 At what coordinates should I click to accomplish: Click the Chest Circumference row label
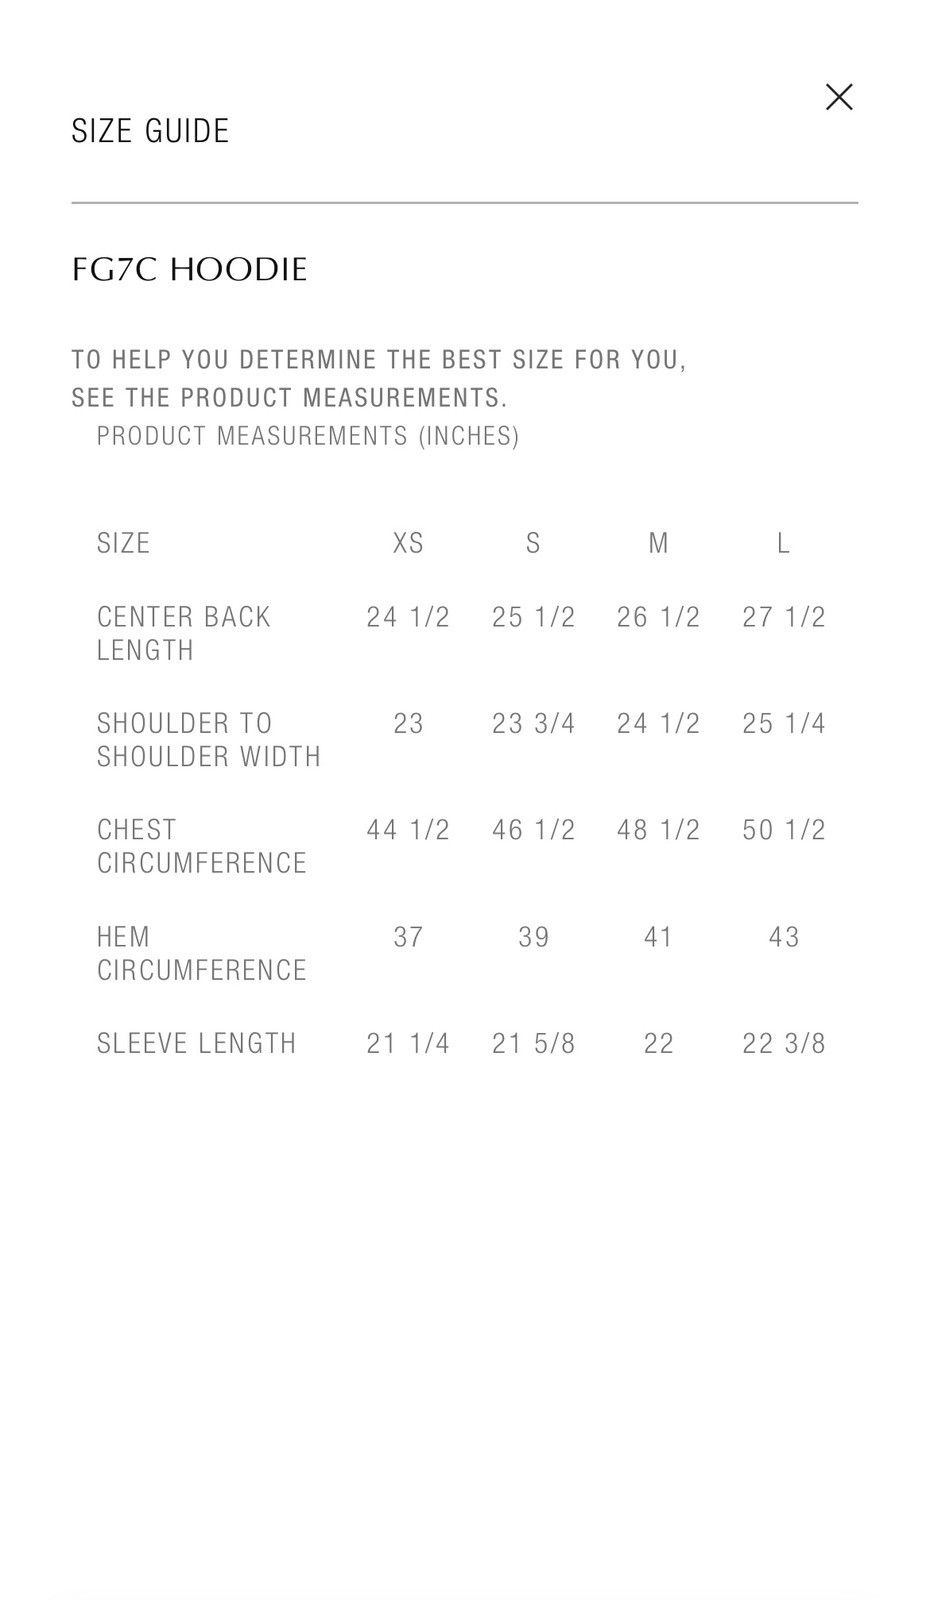(202, 846)
